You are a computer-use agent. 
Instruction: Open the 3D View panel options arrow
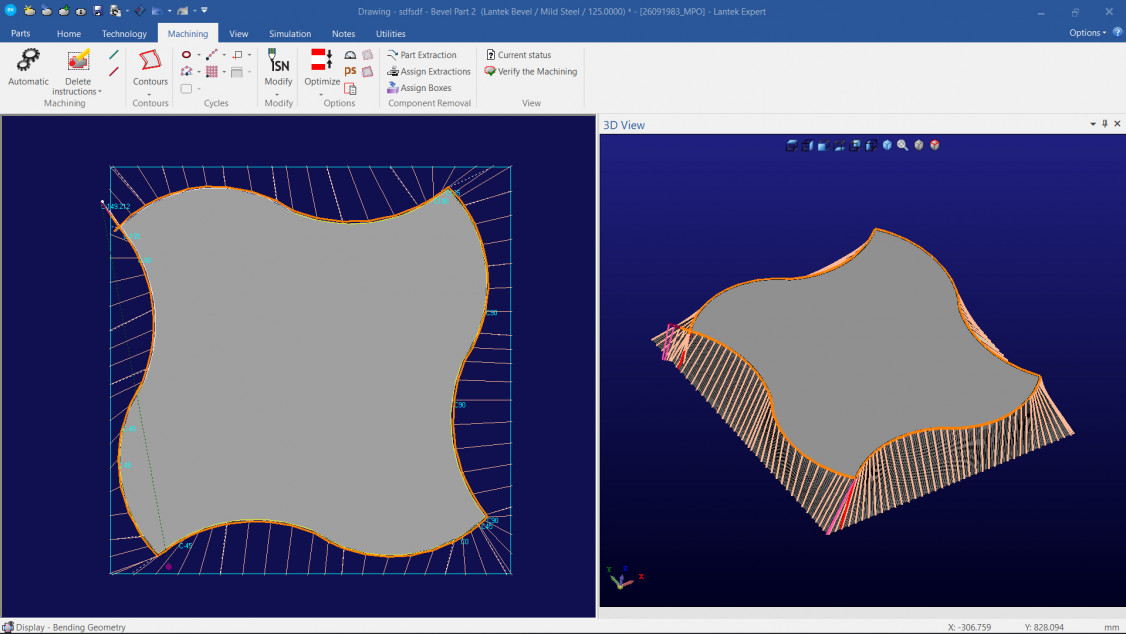pos(1093,124)
